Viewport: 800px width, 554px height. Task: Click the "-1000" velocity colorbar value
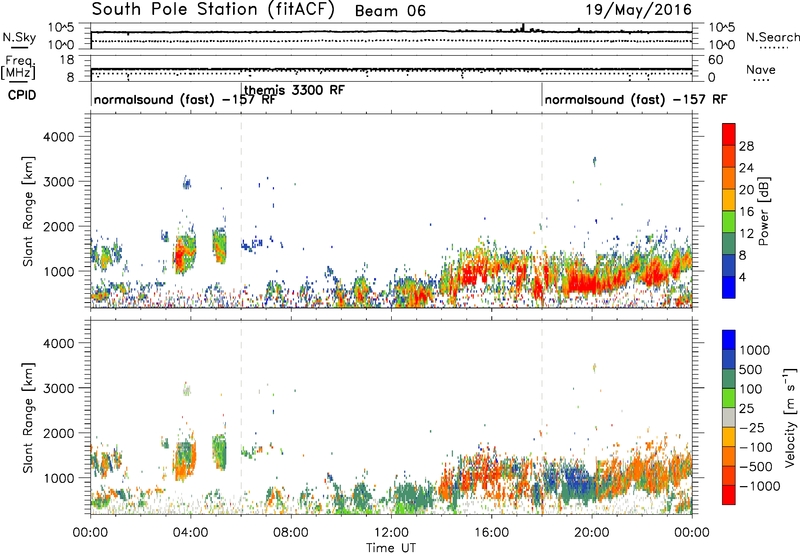(759, 486)
